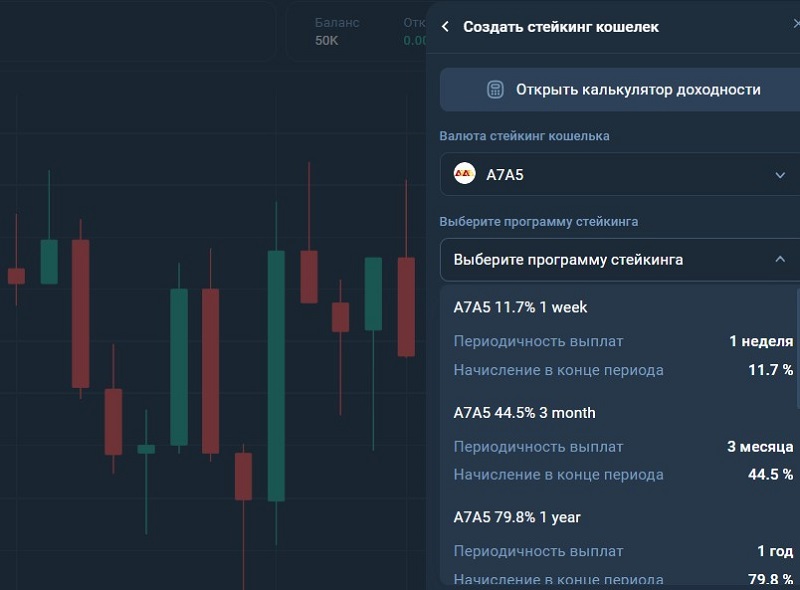Click the 3 месяца payout value
Viewport: 800px width, 590px height.
760,447
